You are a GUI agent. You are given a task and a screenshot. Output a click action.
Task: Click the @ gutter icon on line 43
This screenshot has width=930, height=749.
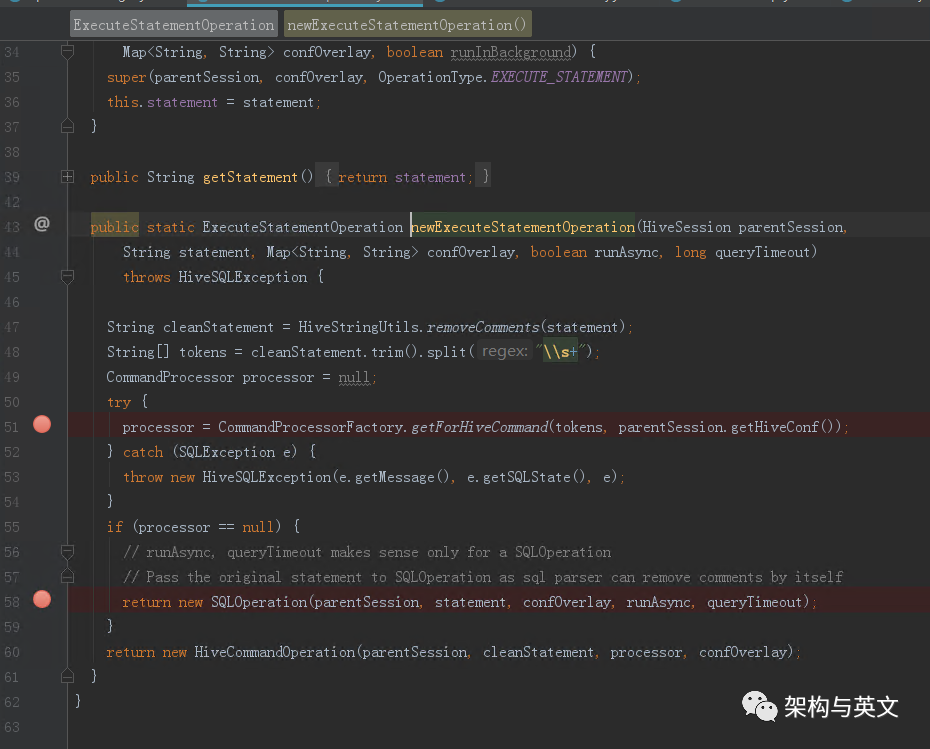click(42, 224)
